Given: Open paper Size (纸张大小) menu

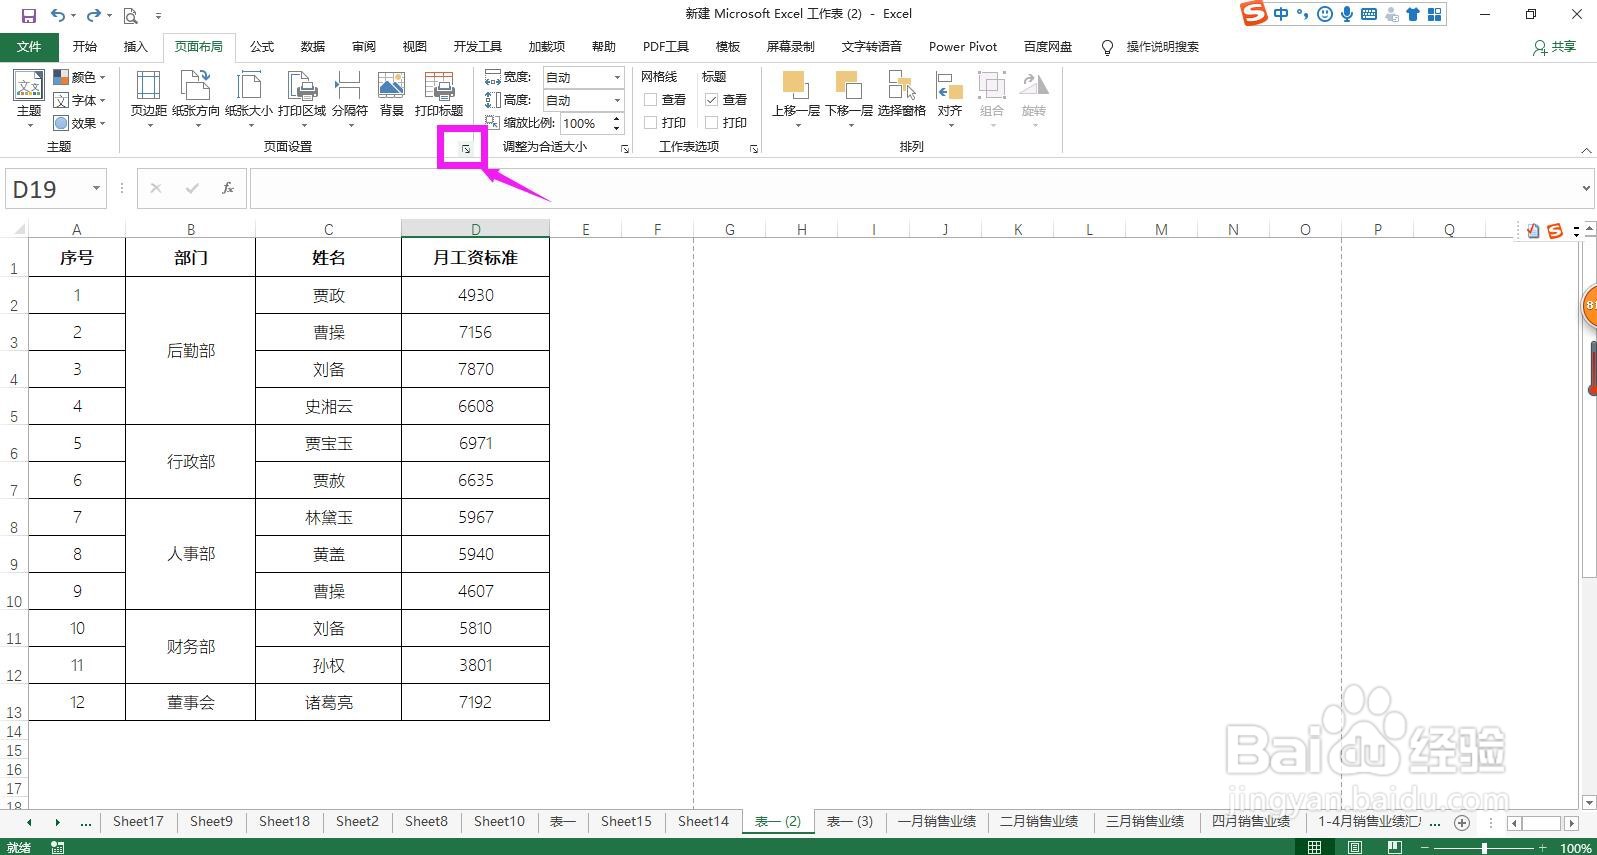Looking at the screenshot, I should coord(248,98).
